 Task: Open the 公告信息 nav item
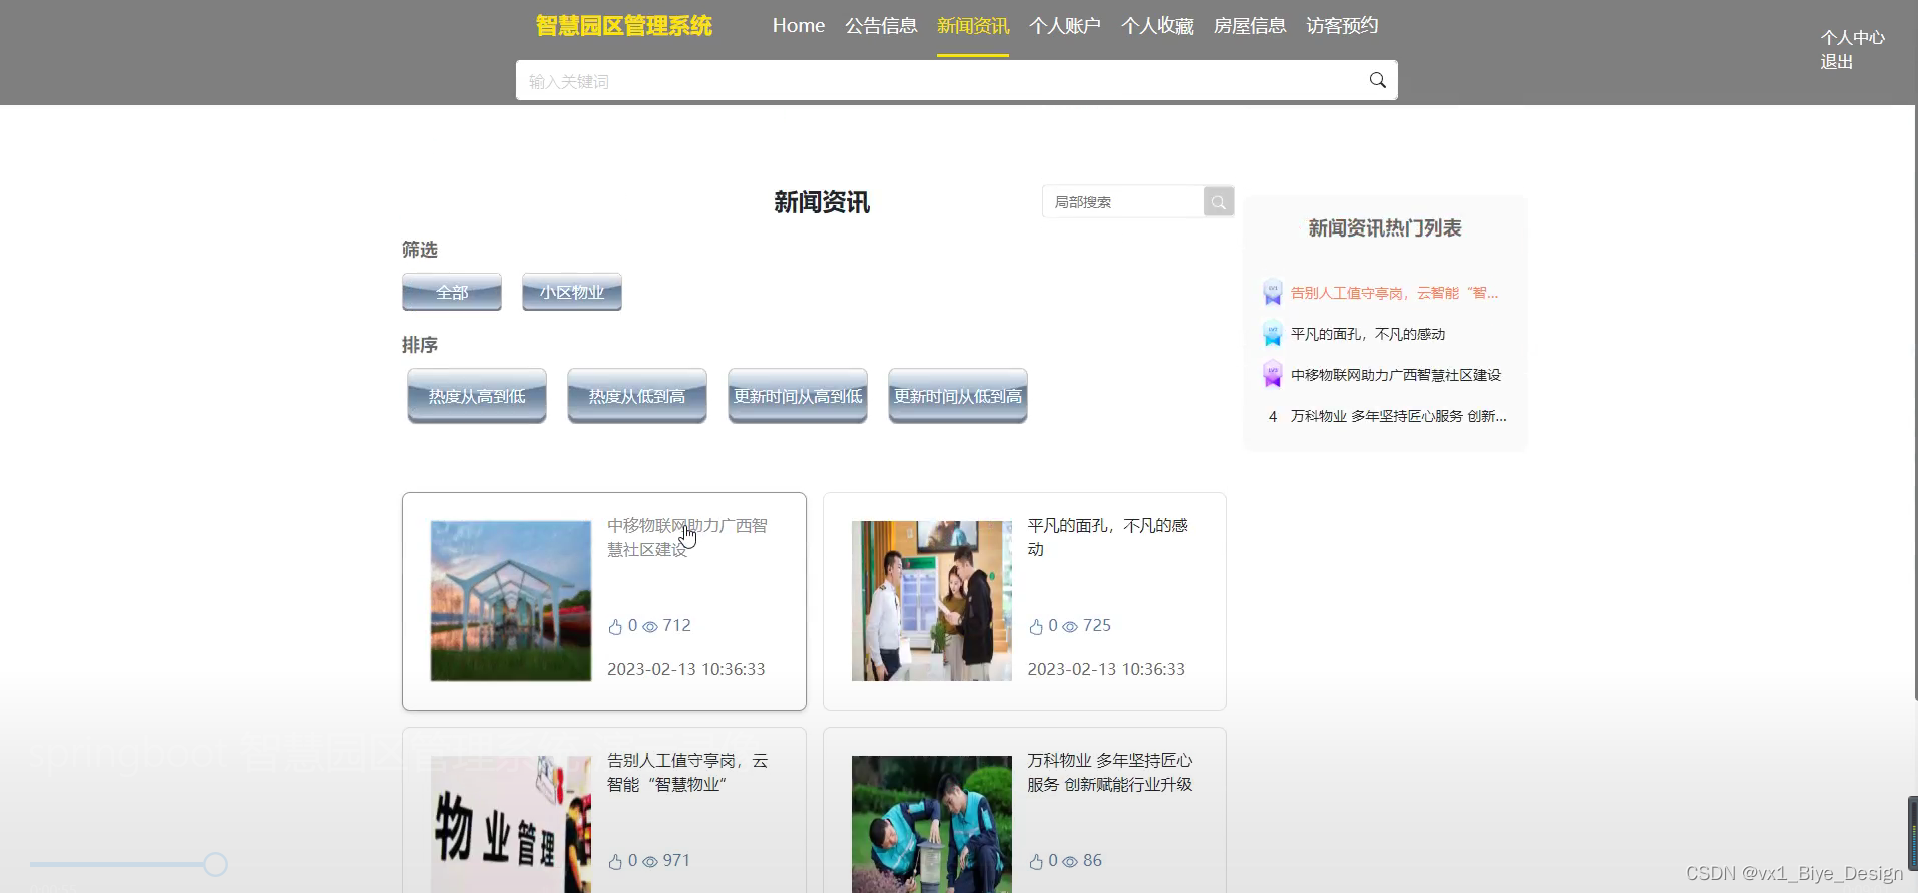coord(881,26)
